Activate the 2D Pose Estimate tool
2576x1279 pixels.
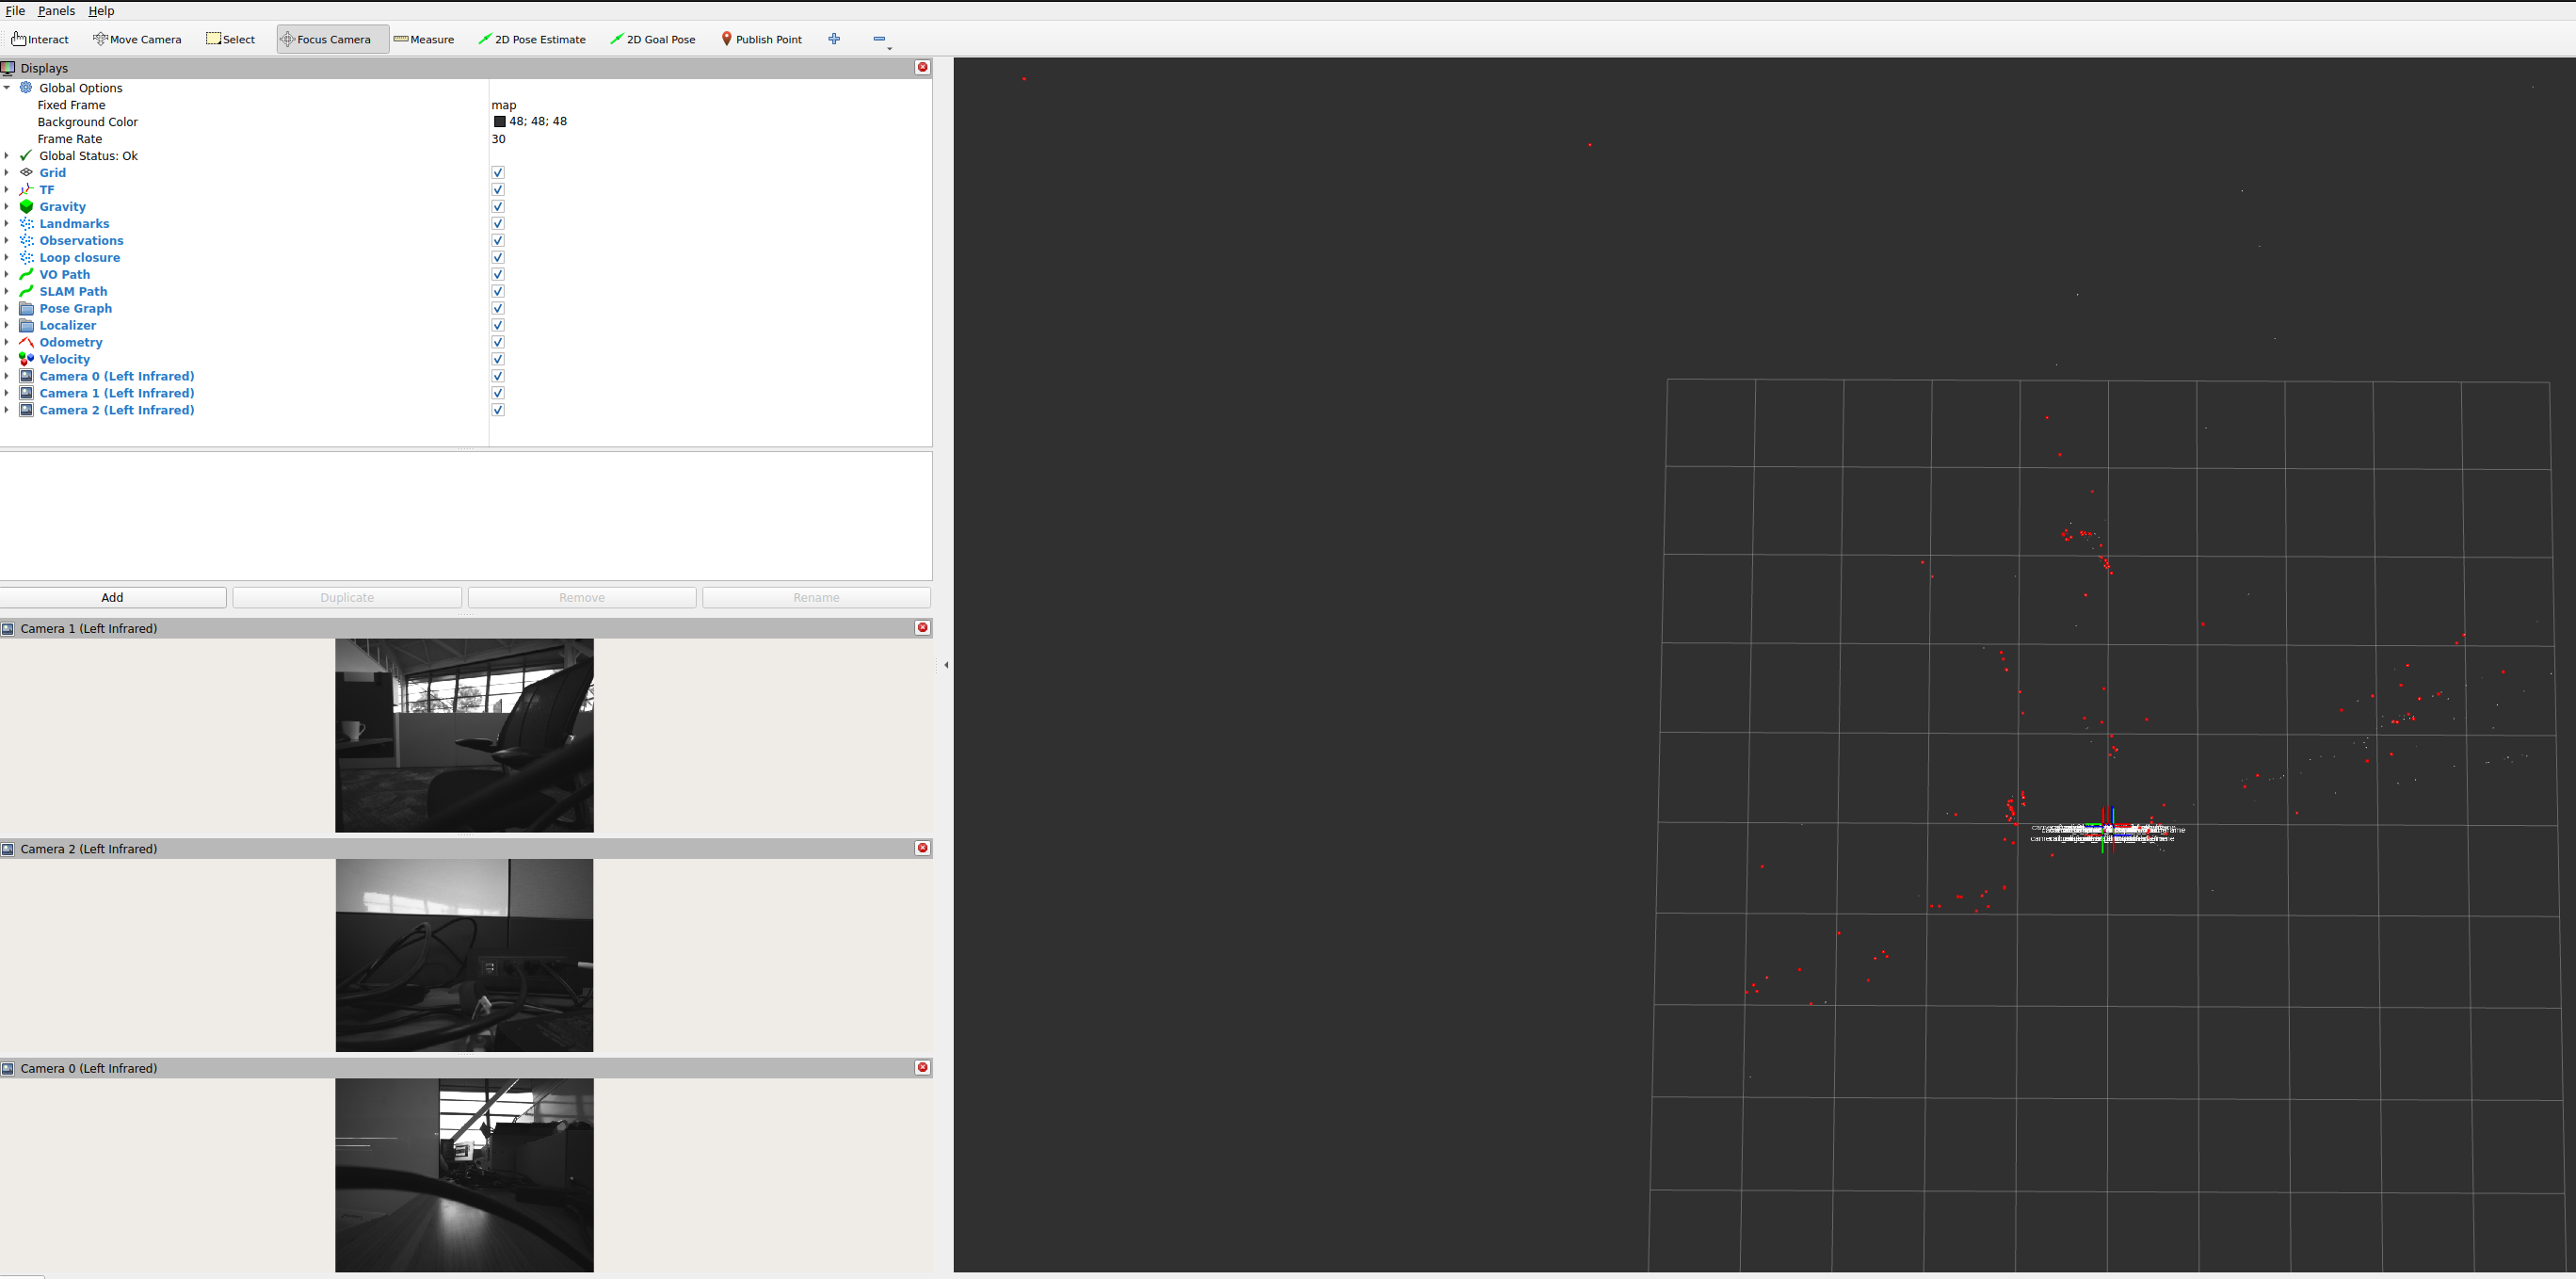click(x=532, y=39)
